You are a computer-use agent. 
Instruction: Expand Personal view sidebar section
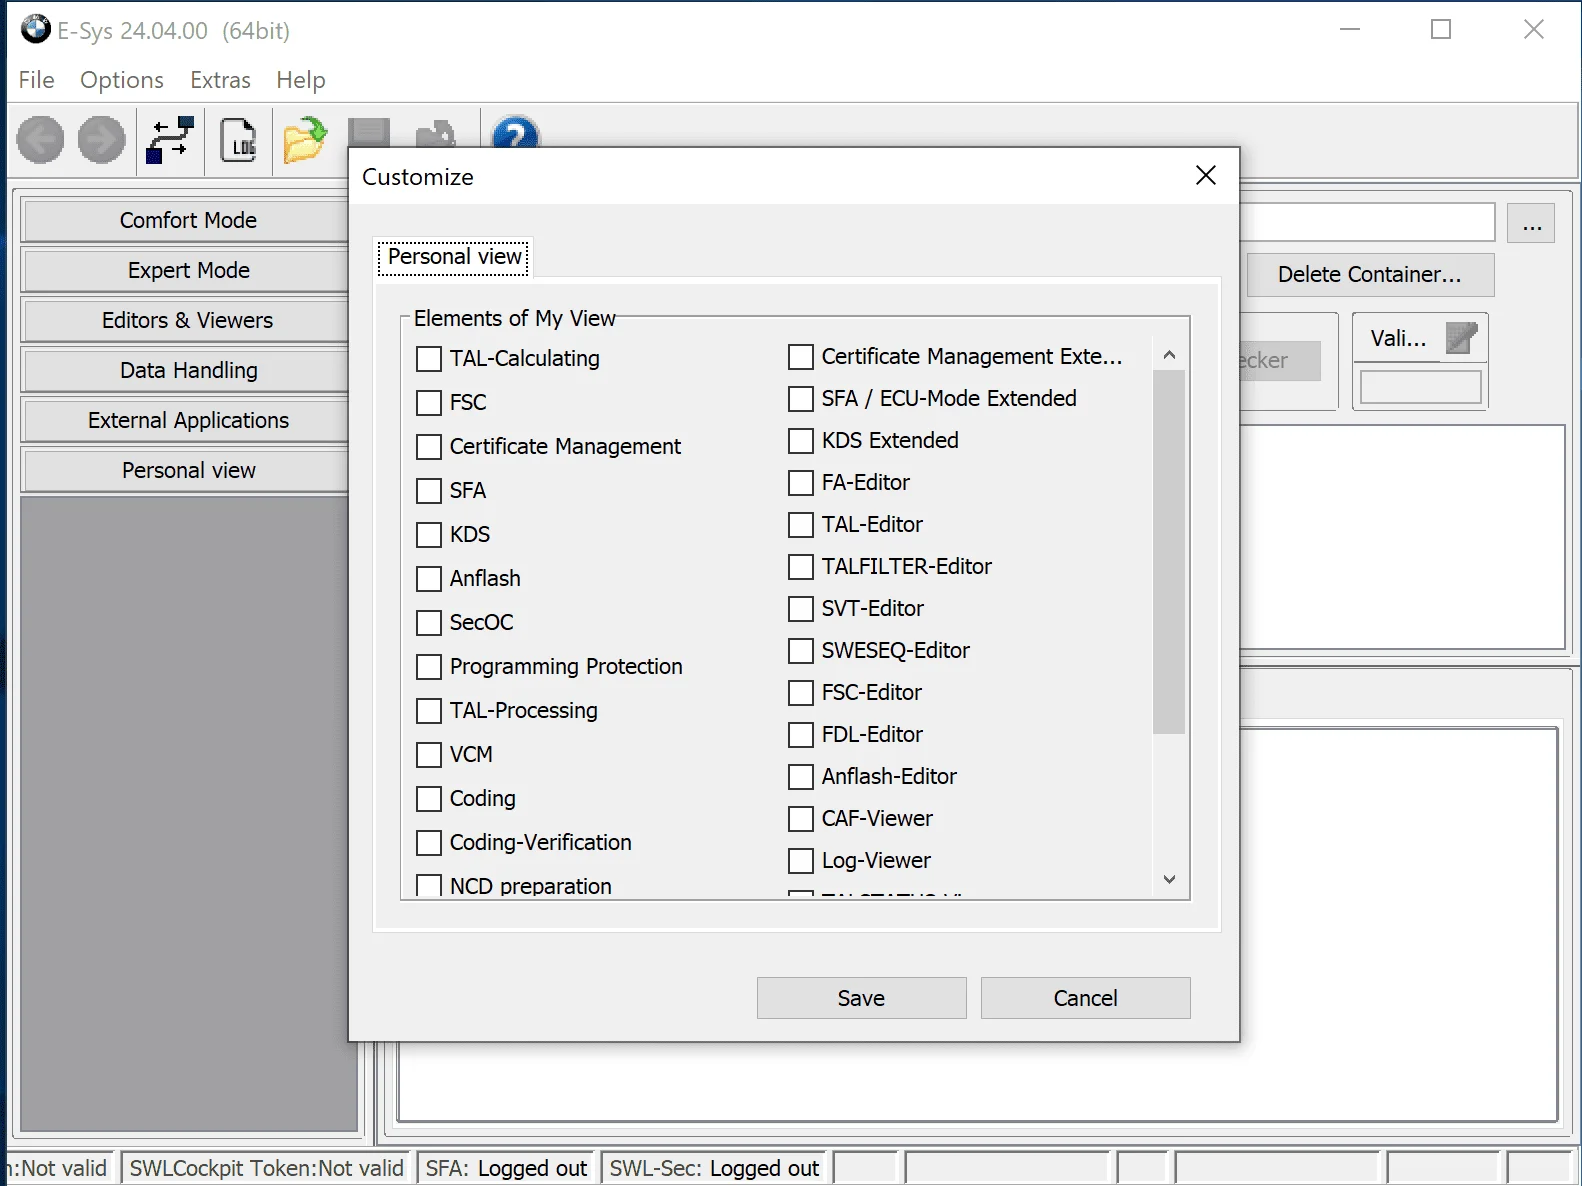[188, 470]
